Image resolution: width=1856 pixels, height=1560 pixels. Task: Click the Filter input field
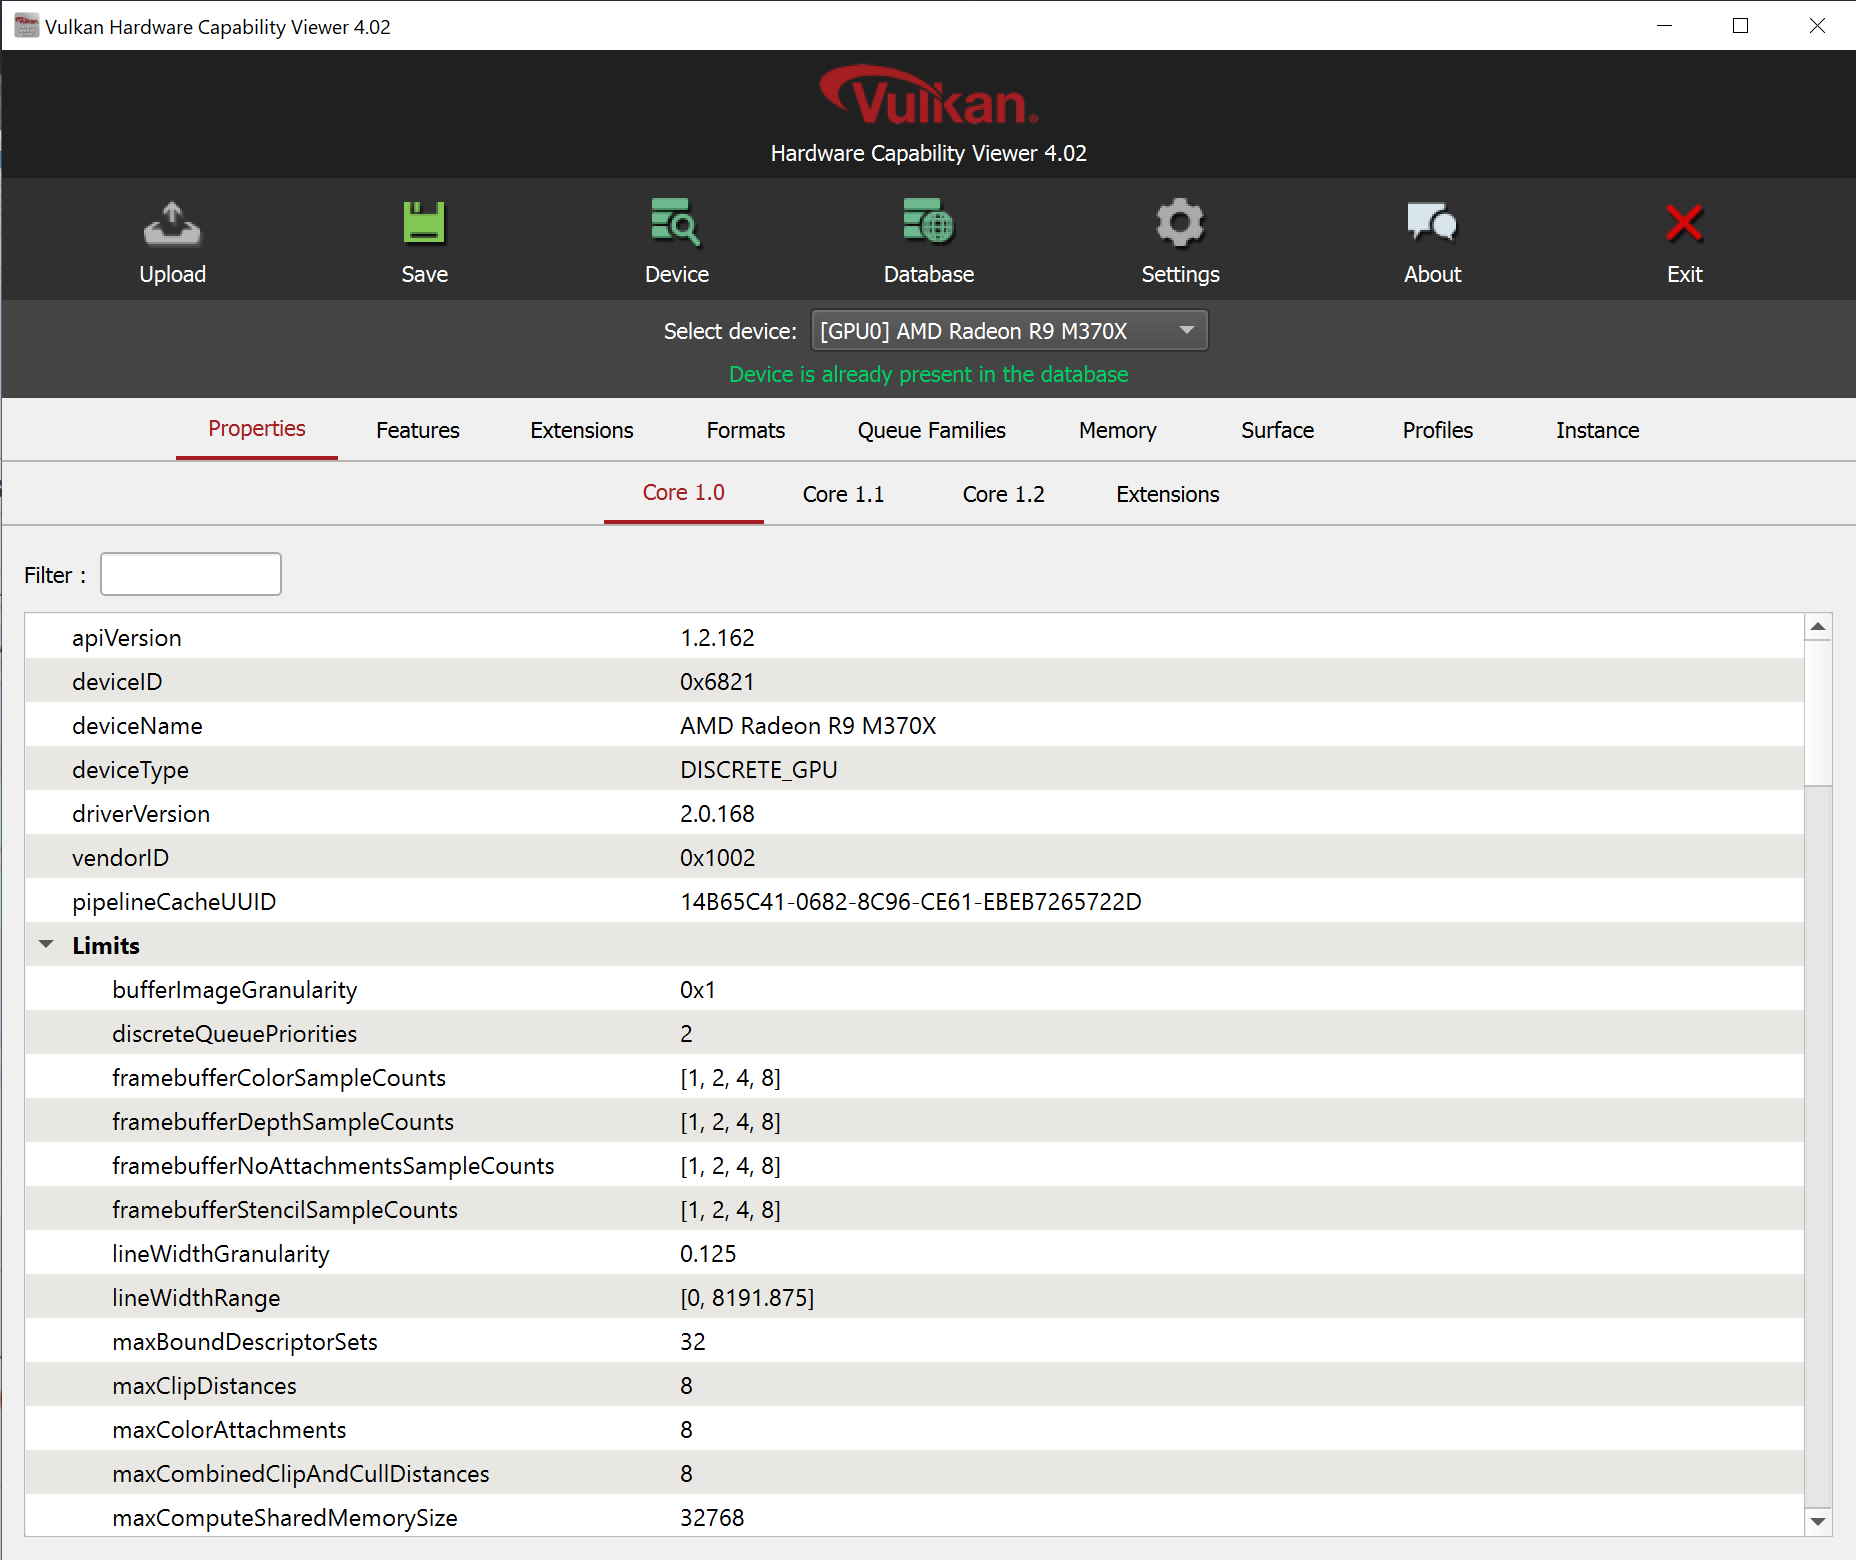[191, 574]
